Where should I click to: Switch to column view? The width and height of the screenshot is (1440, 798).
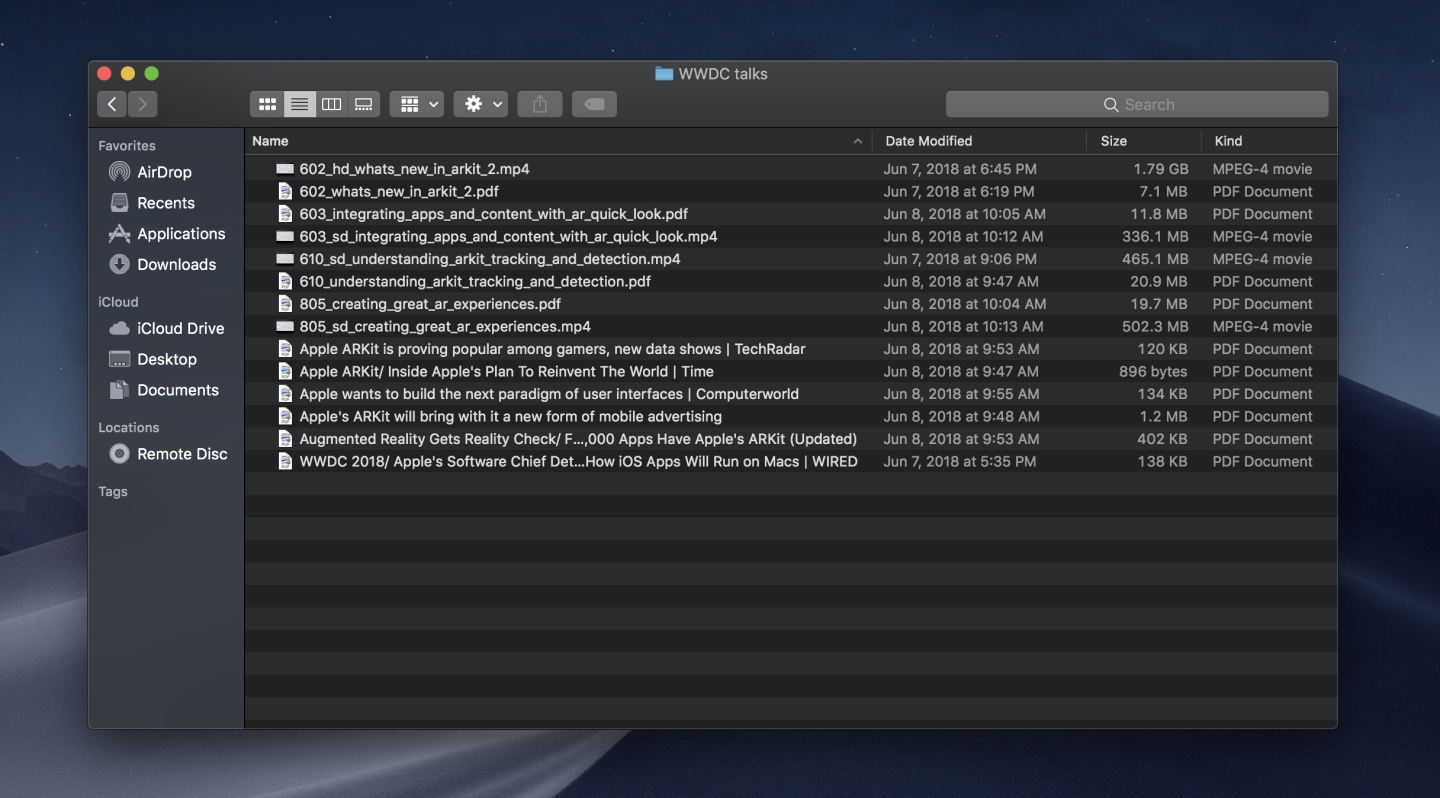(331, 104)
